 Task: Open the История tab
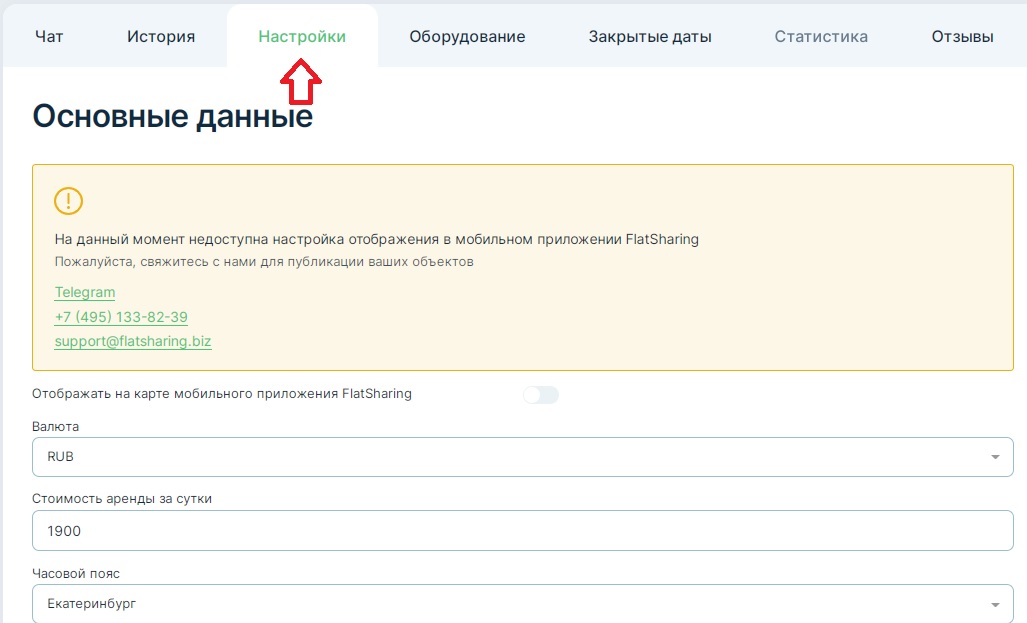click(x=161, y=37)
